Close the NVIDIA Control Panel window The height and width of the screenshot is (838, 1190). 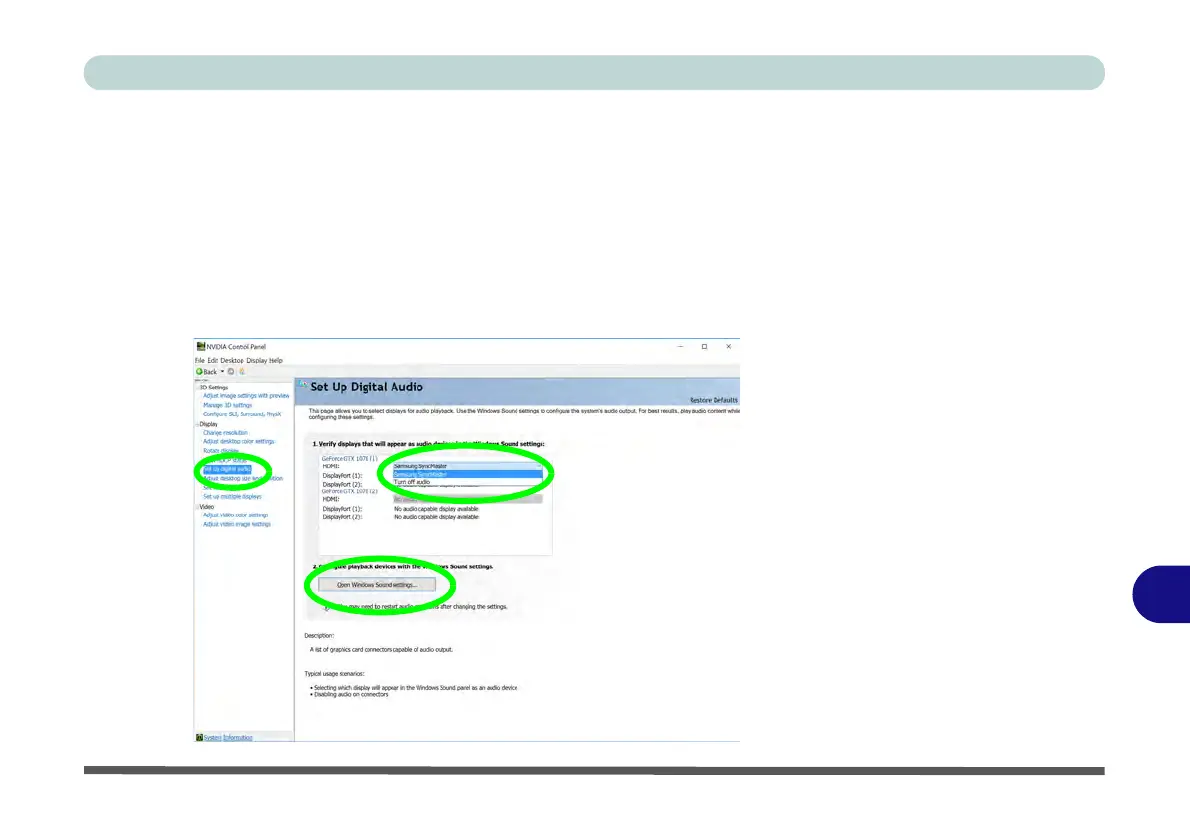coord(729,347)
